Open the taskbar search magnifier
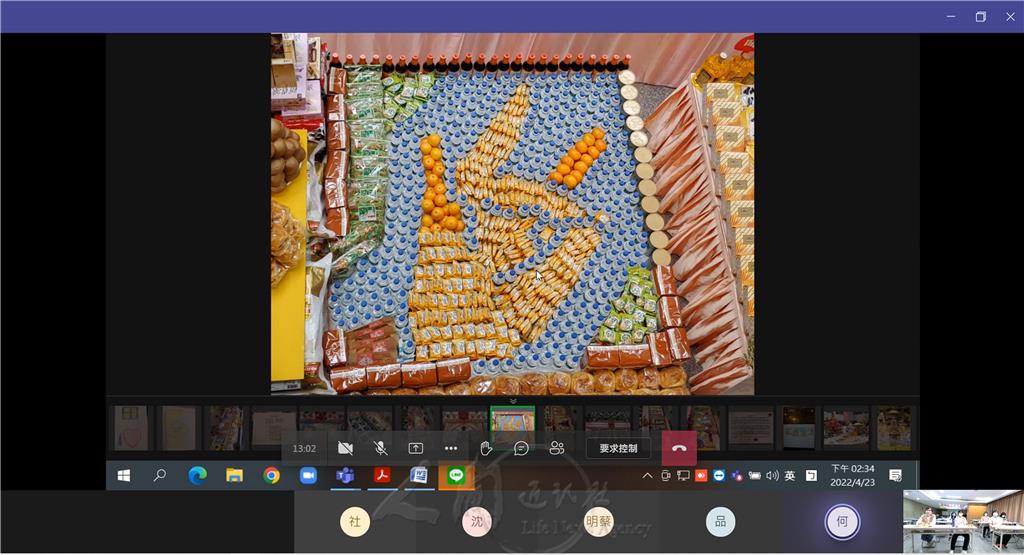The height and width of the screenshot is (555, 1024). pyautogui.click(x=159, y=476)
